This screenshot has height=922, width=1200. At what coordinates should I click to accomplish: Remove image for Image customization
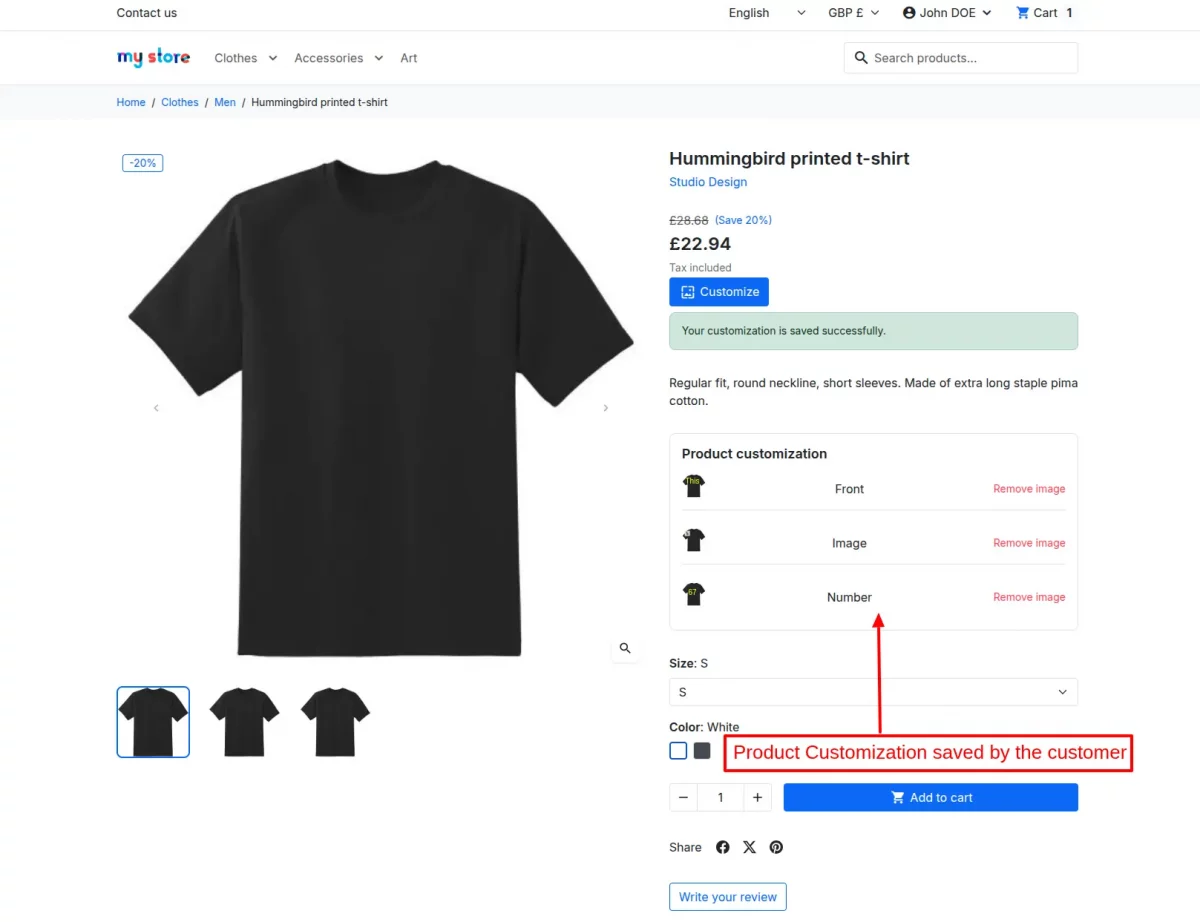(x=1029, y=543)
